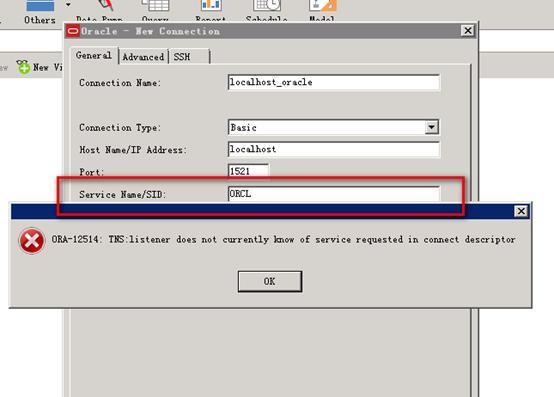Close the Oracle New Connection window
The image size is (554, 397).
[x=467, y=31]
